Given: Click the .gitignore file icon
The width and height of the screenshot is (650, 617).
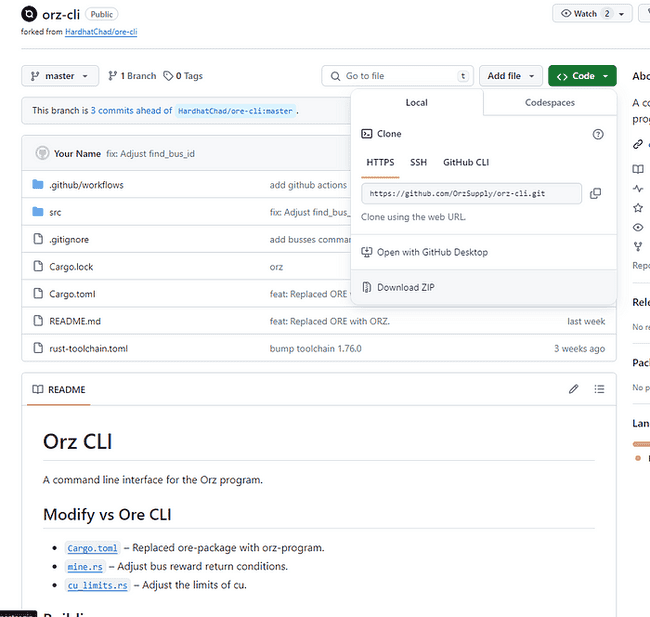Looking at the screenshot, I should (x=38, y=239).
